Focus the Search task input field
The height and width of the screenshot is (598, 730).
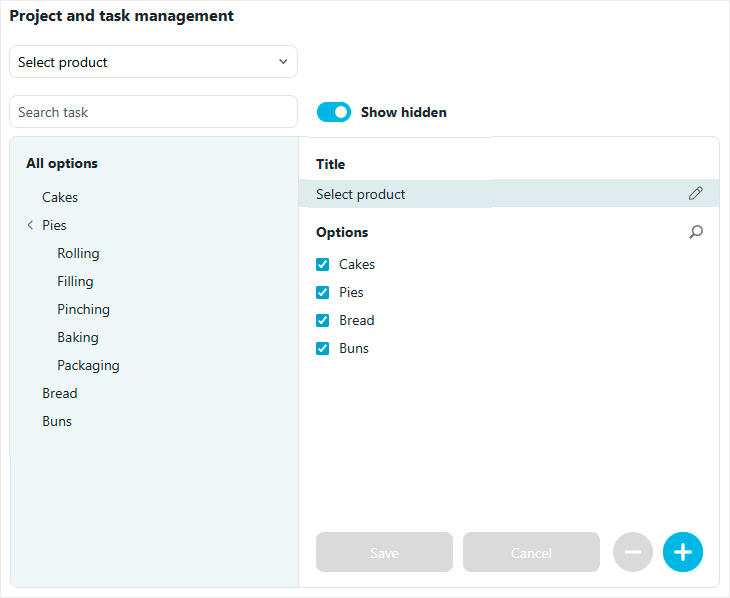[153, 112]
